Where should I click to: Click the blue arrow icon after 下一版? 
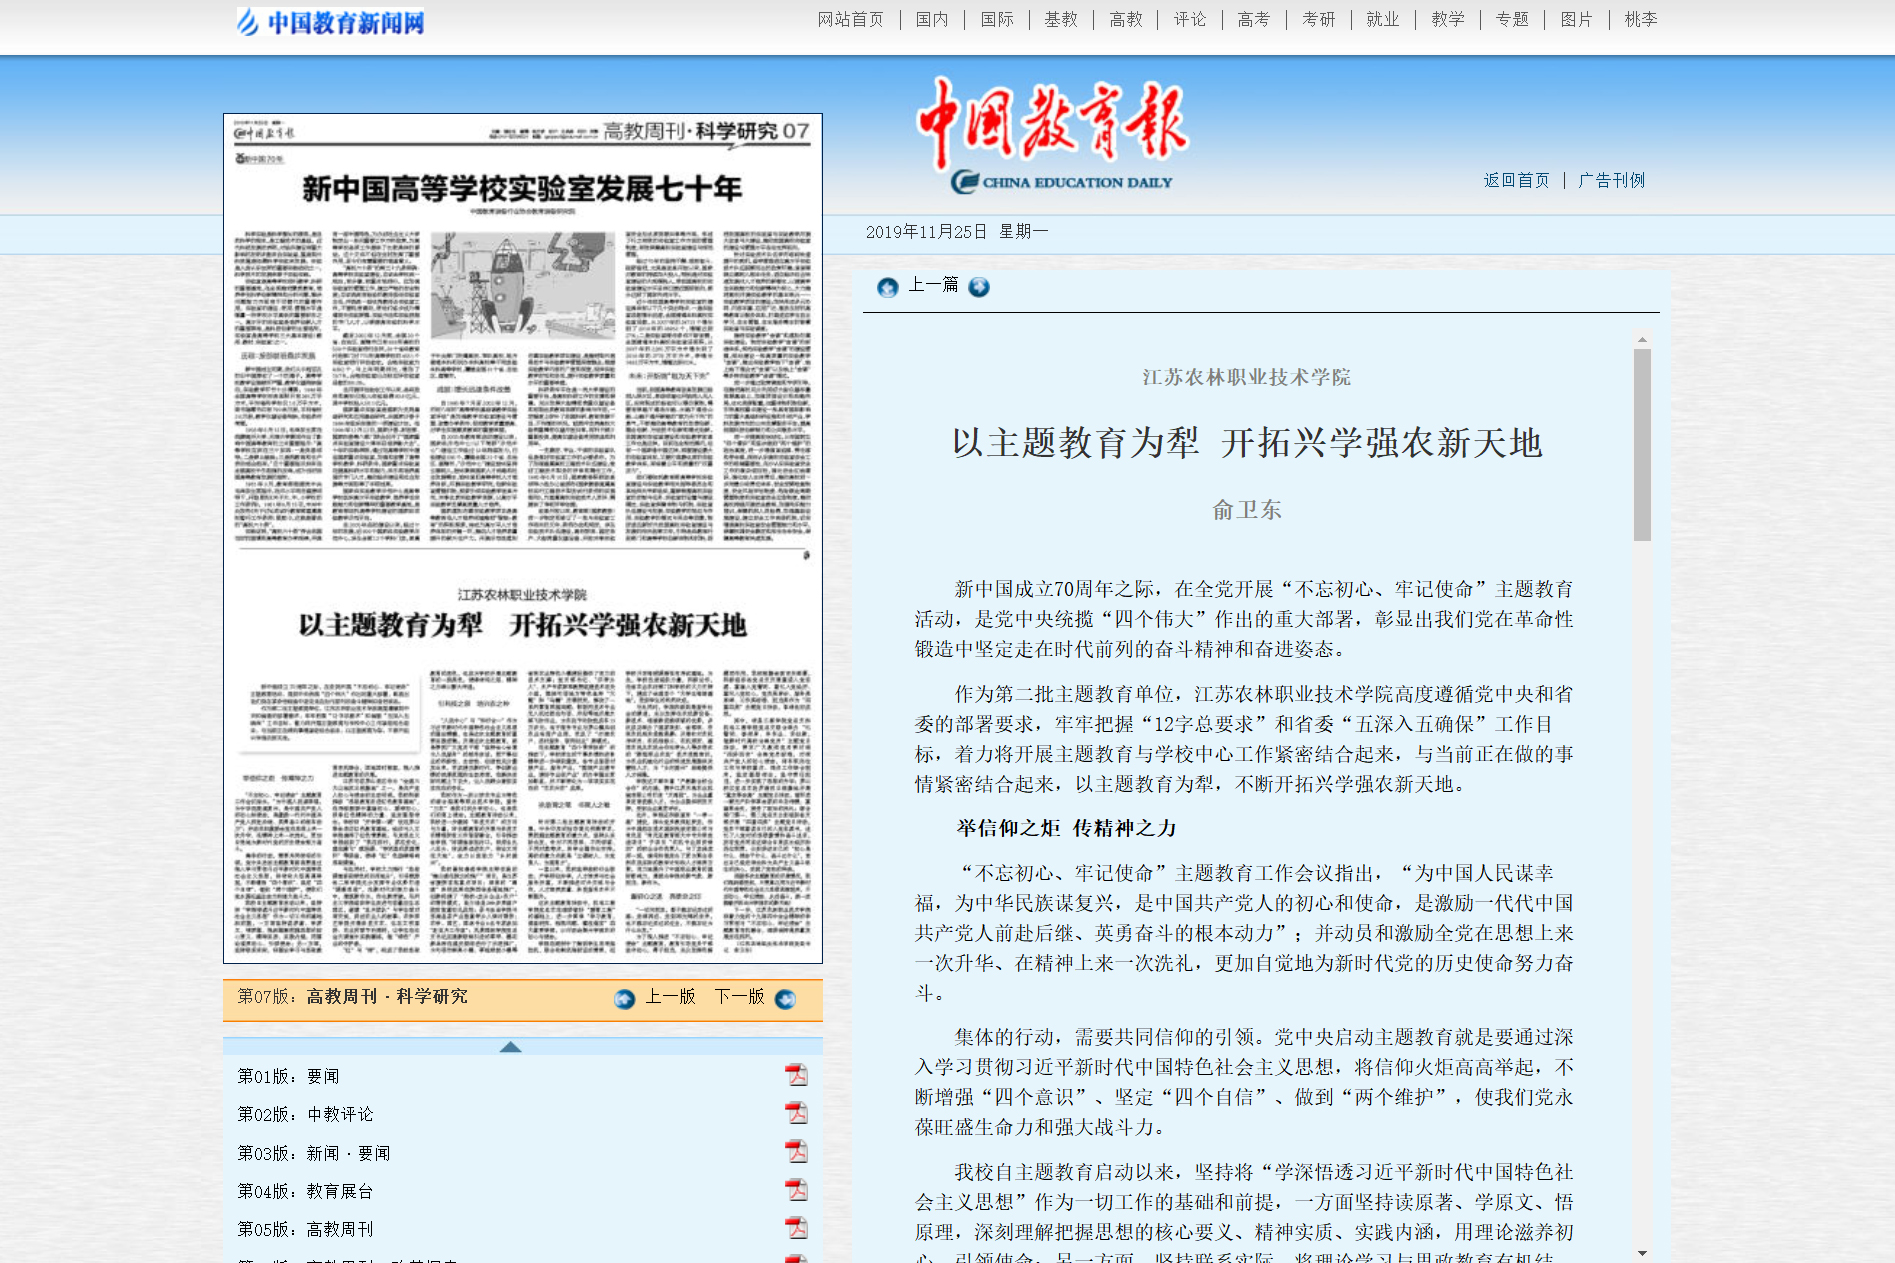pyautogui.click(x=786, y=999)
